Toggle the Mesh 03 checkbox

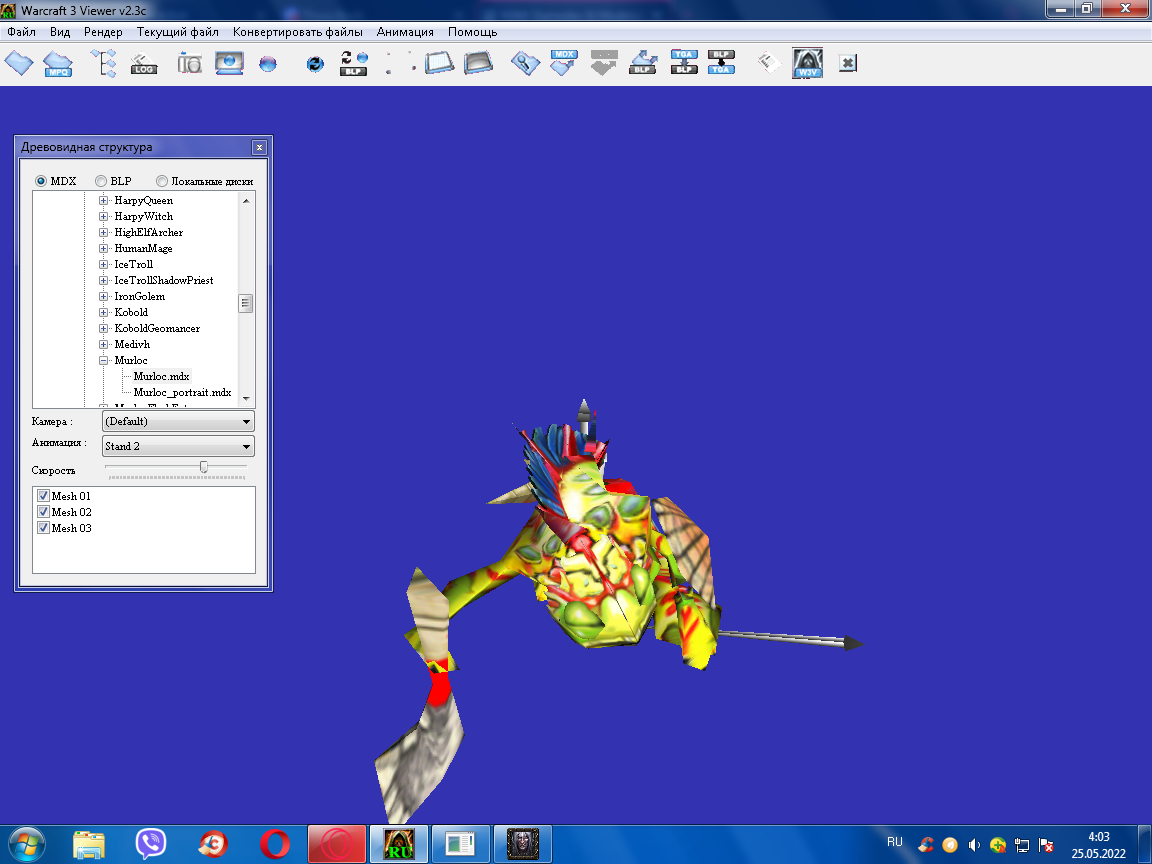[x=43, y=528]
